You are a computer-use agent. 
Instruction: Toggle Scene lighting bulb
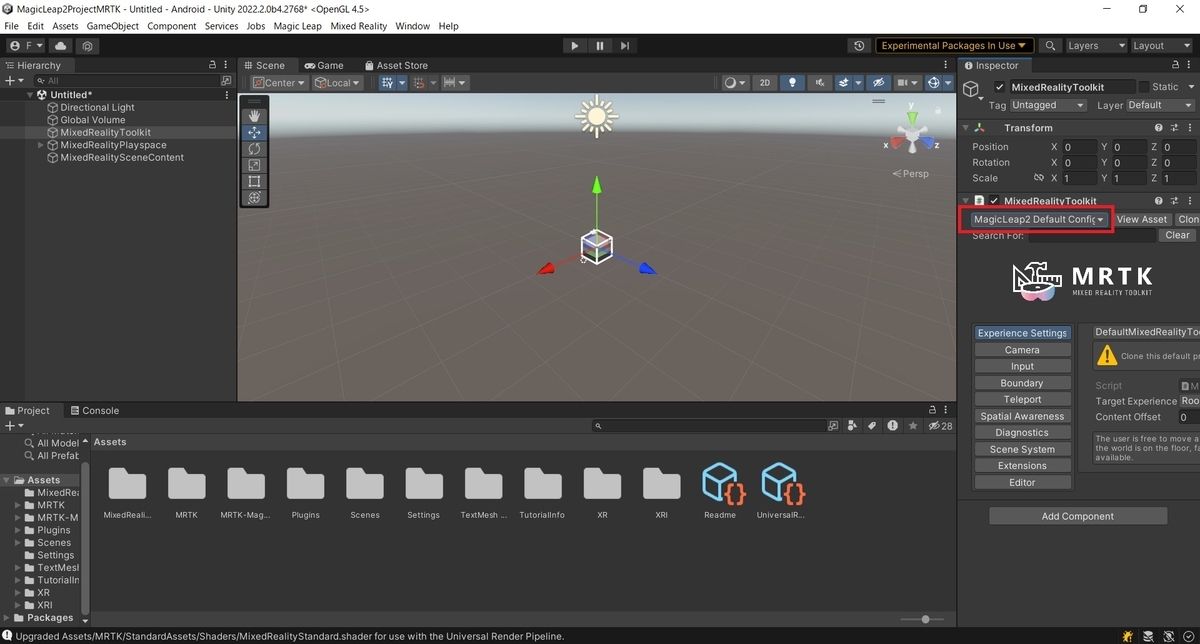(793, 82)
